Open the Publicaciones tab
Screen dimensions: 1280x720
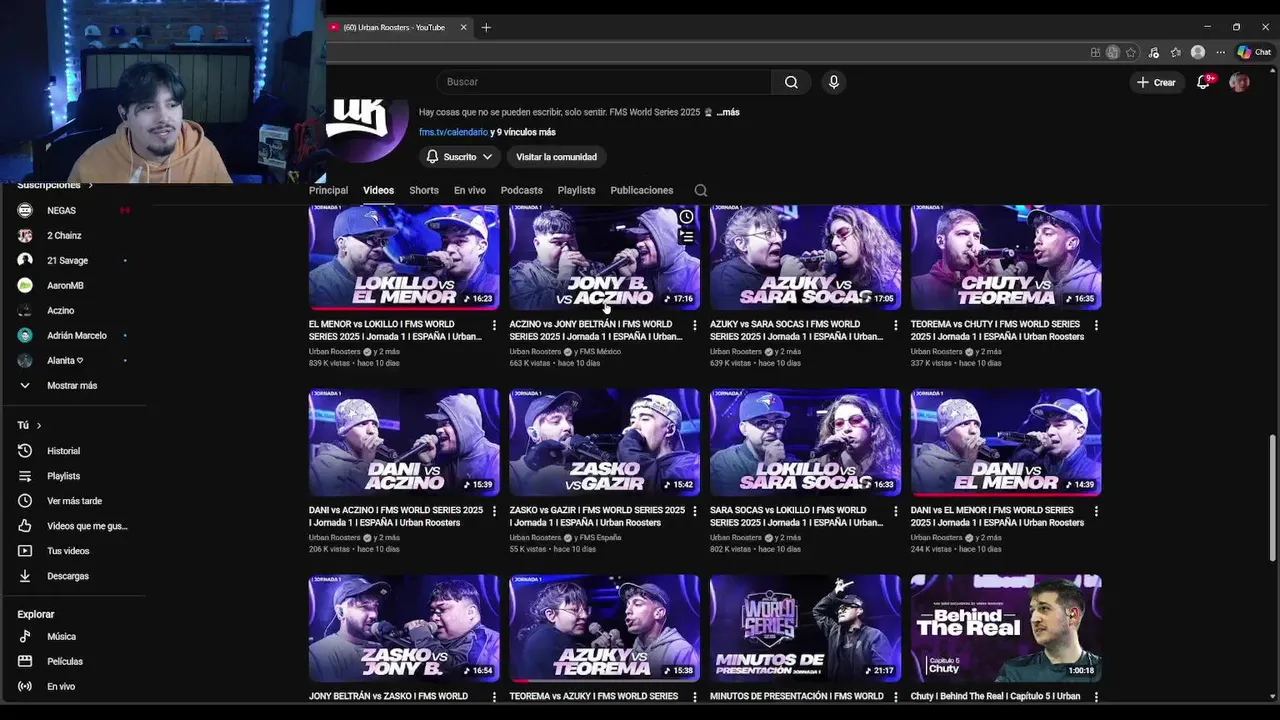click(642, 190)
